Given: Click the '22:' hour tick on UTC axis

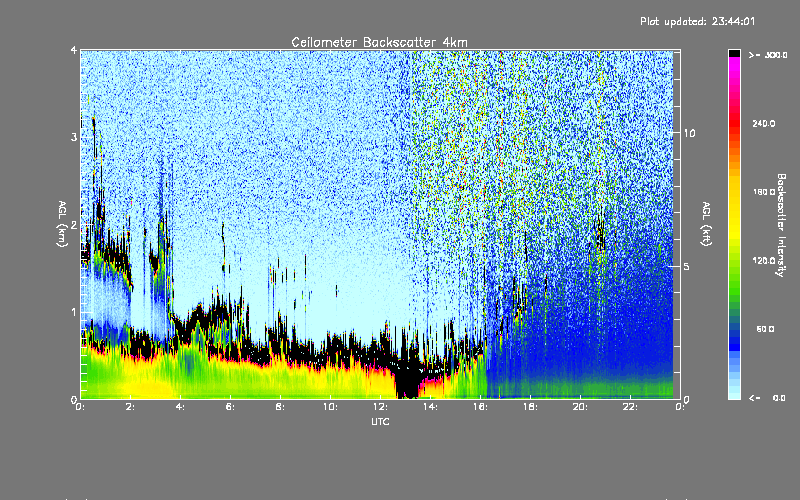Looking at the screenshot, I should (631, 407).
